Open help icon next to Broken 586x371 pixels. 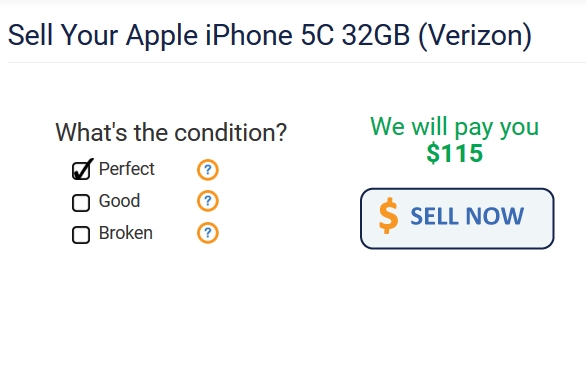208,233
